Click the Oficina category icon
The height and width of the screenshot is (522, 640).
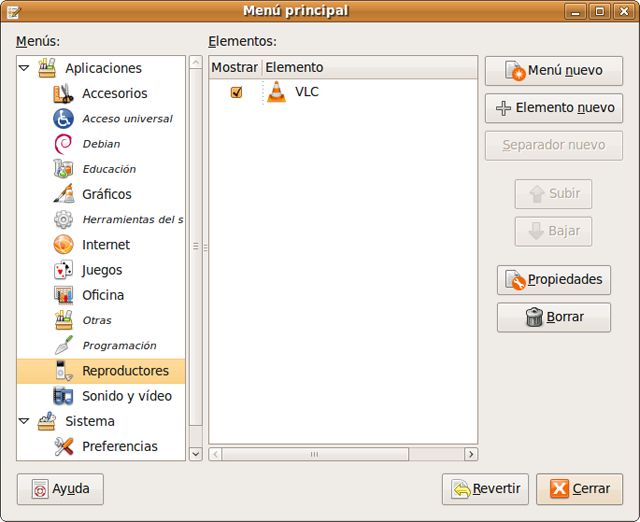click(x=64, y=295)
